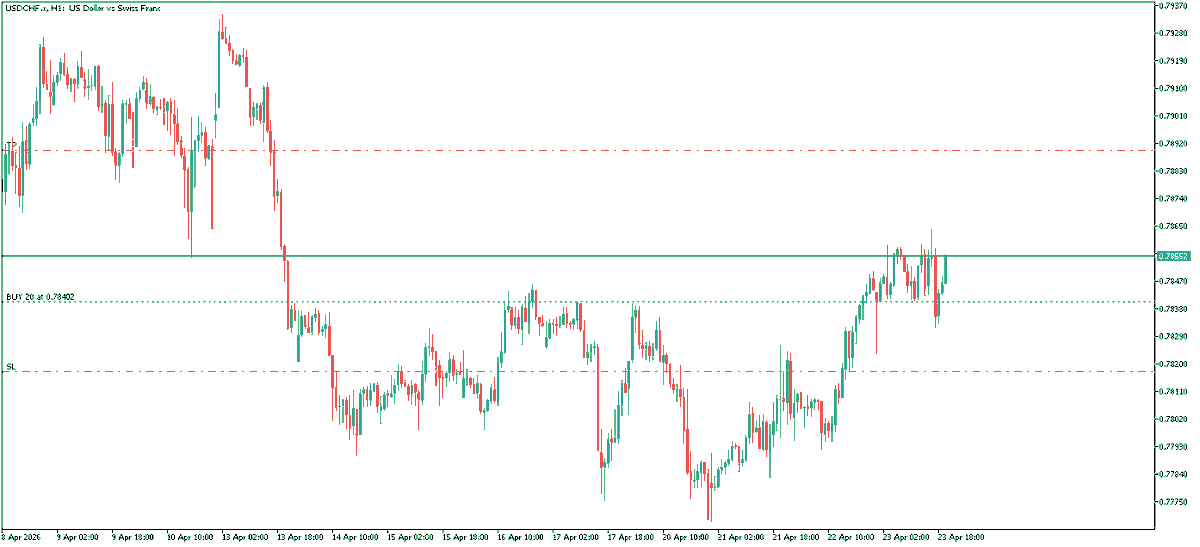Click the current price tag 0.78552
Screen dimensions: 1200x547
[x=1172, y=256]
